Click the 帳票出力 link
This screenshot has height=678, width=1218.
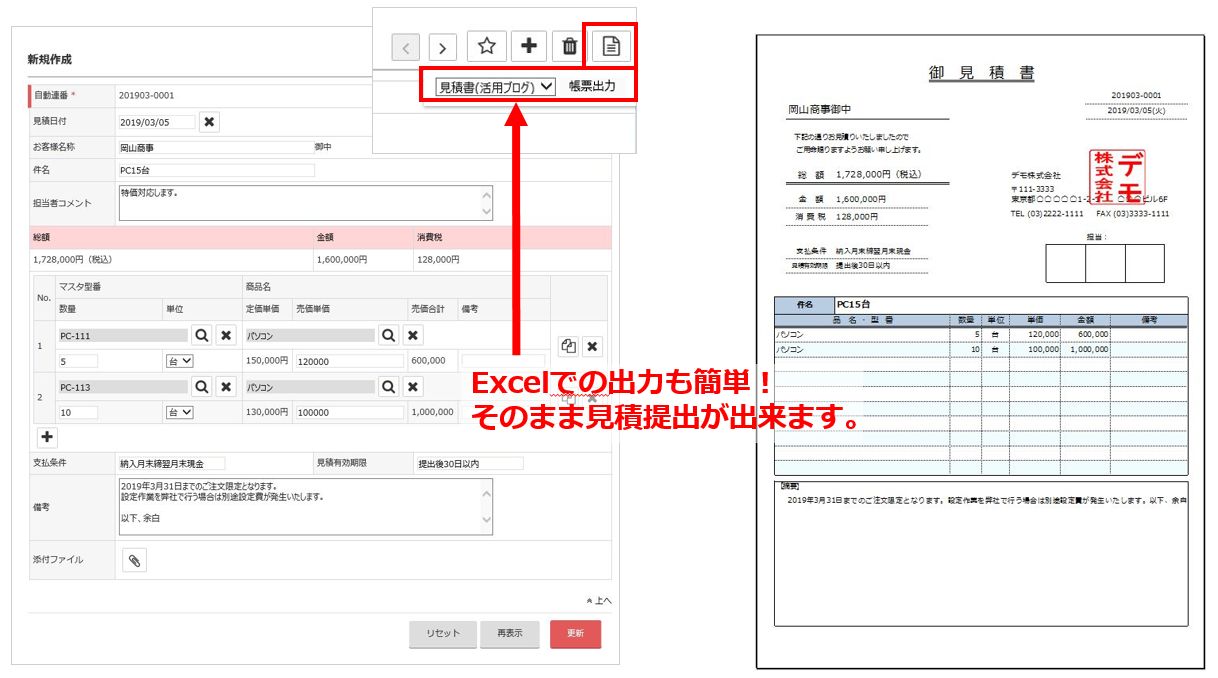coord(593,87)
